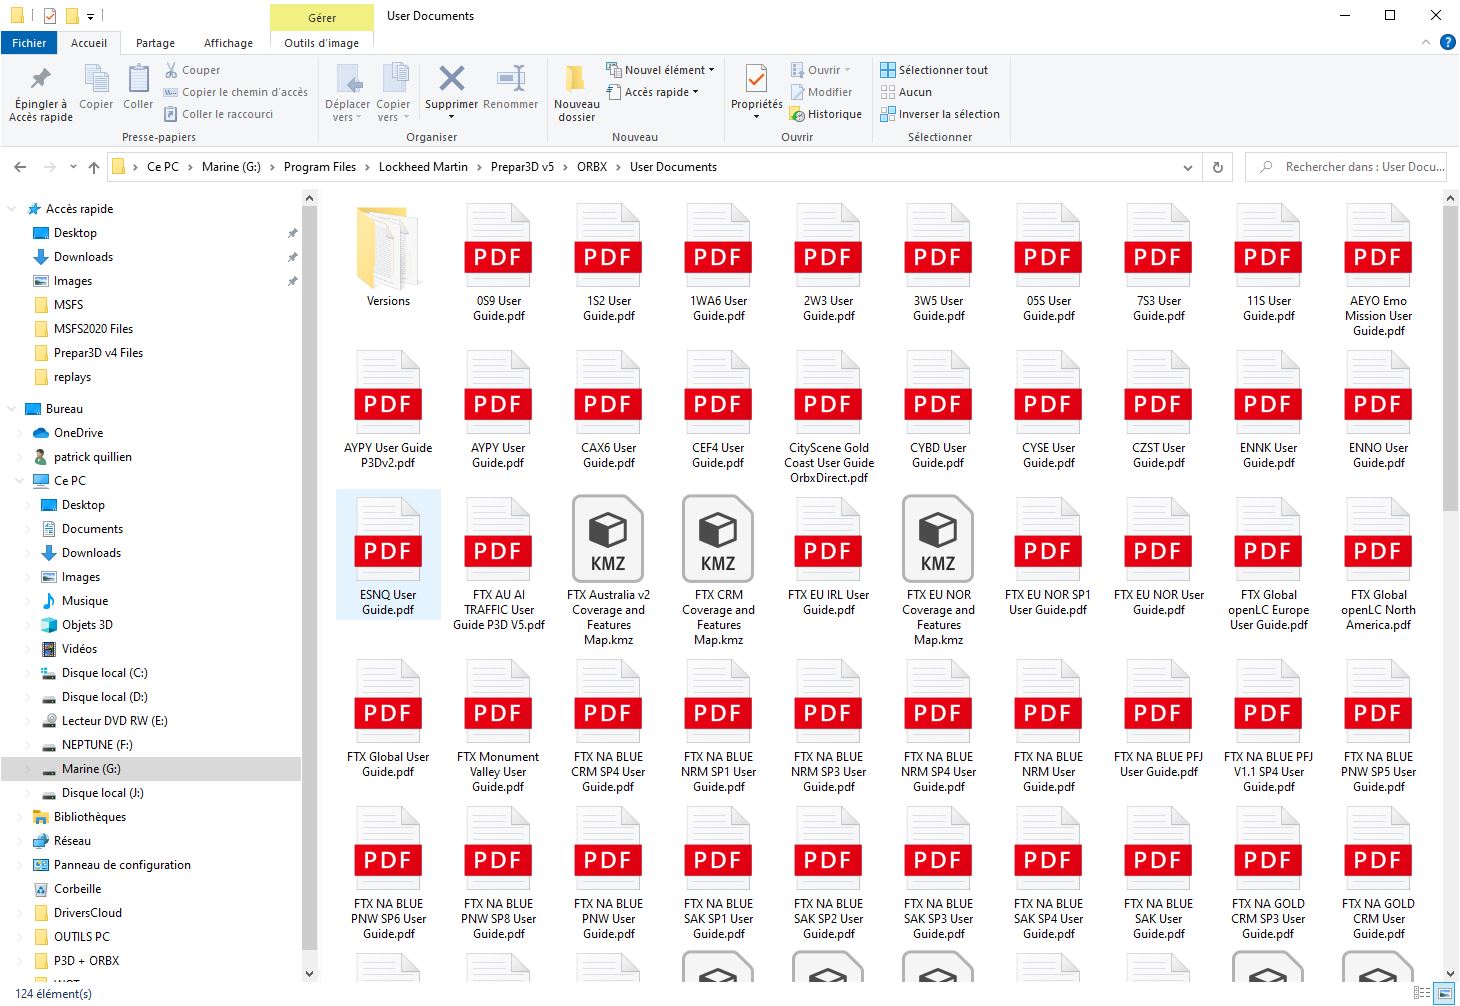Select FTX NA GOLD CRM SP3 User Guide
Image resolution: width=1460 pixels, height=1006 pixels.
coord(1268,873)
